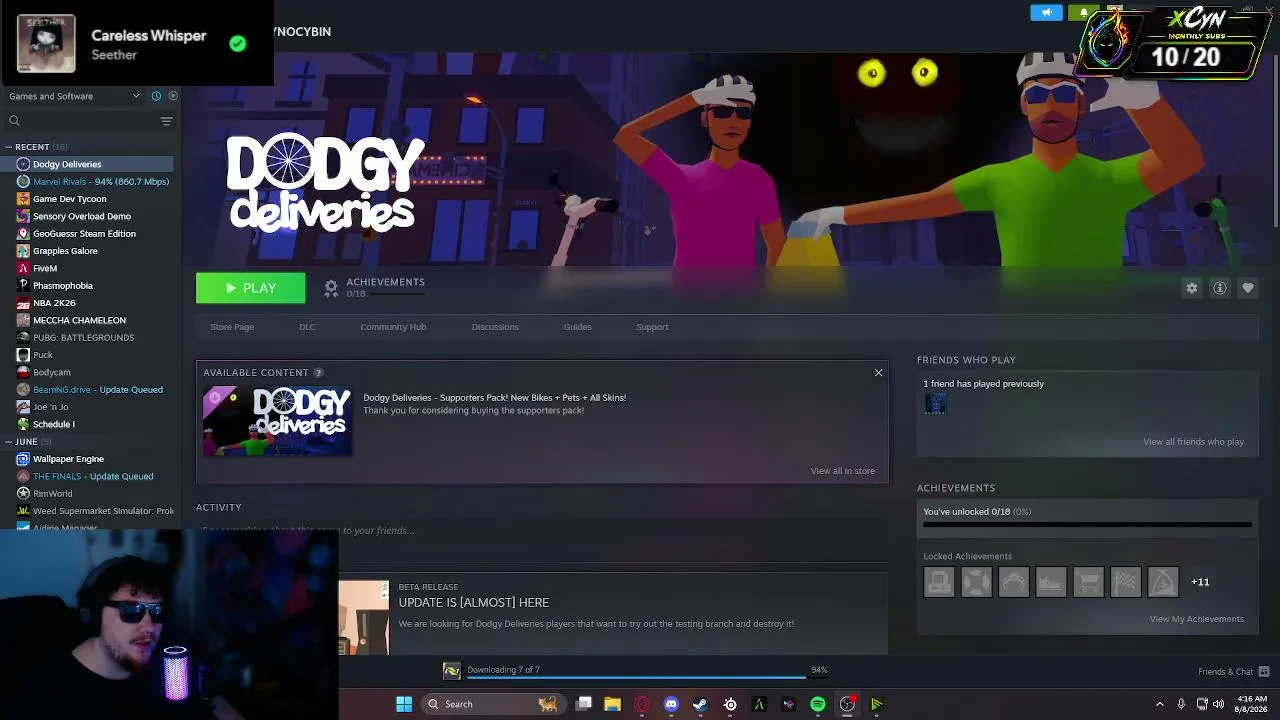Click the library search magnifier icon

pyautogui.click(x=14, y=121)
